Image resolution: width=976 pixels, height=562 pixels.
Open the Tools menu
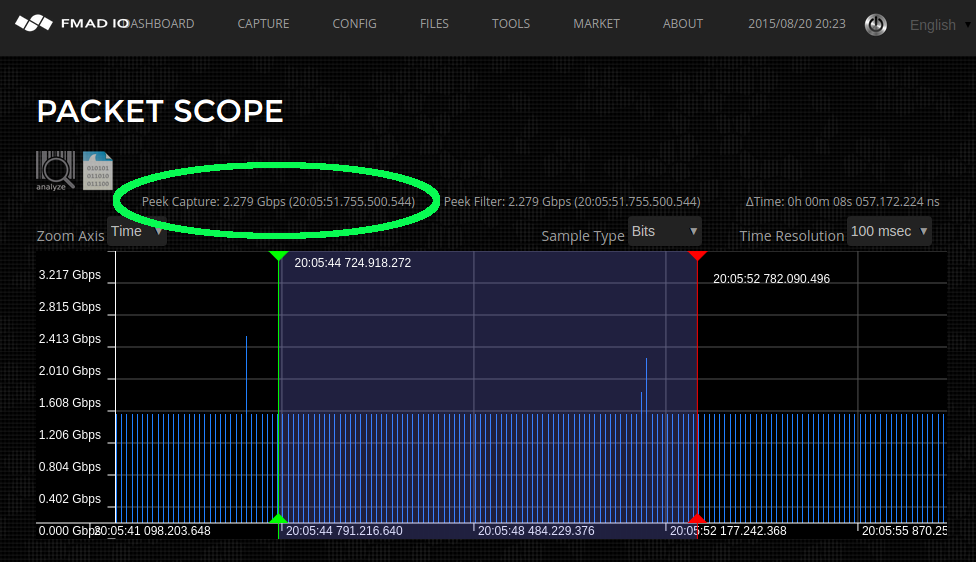click(511, 24)
